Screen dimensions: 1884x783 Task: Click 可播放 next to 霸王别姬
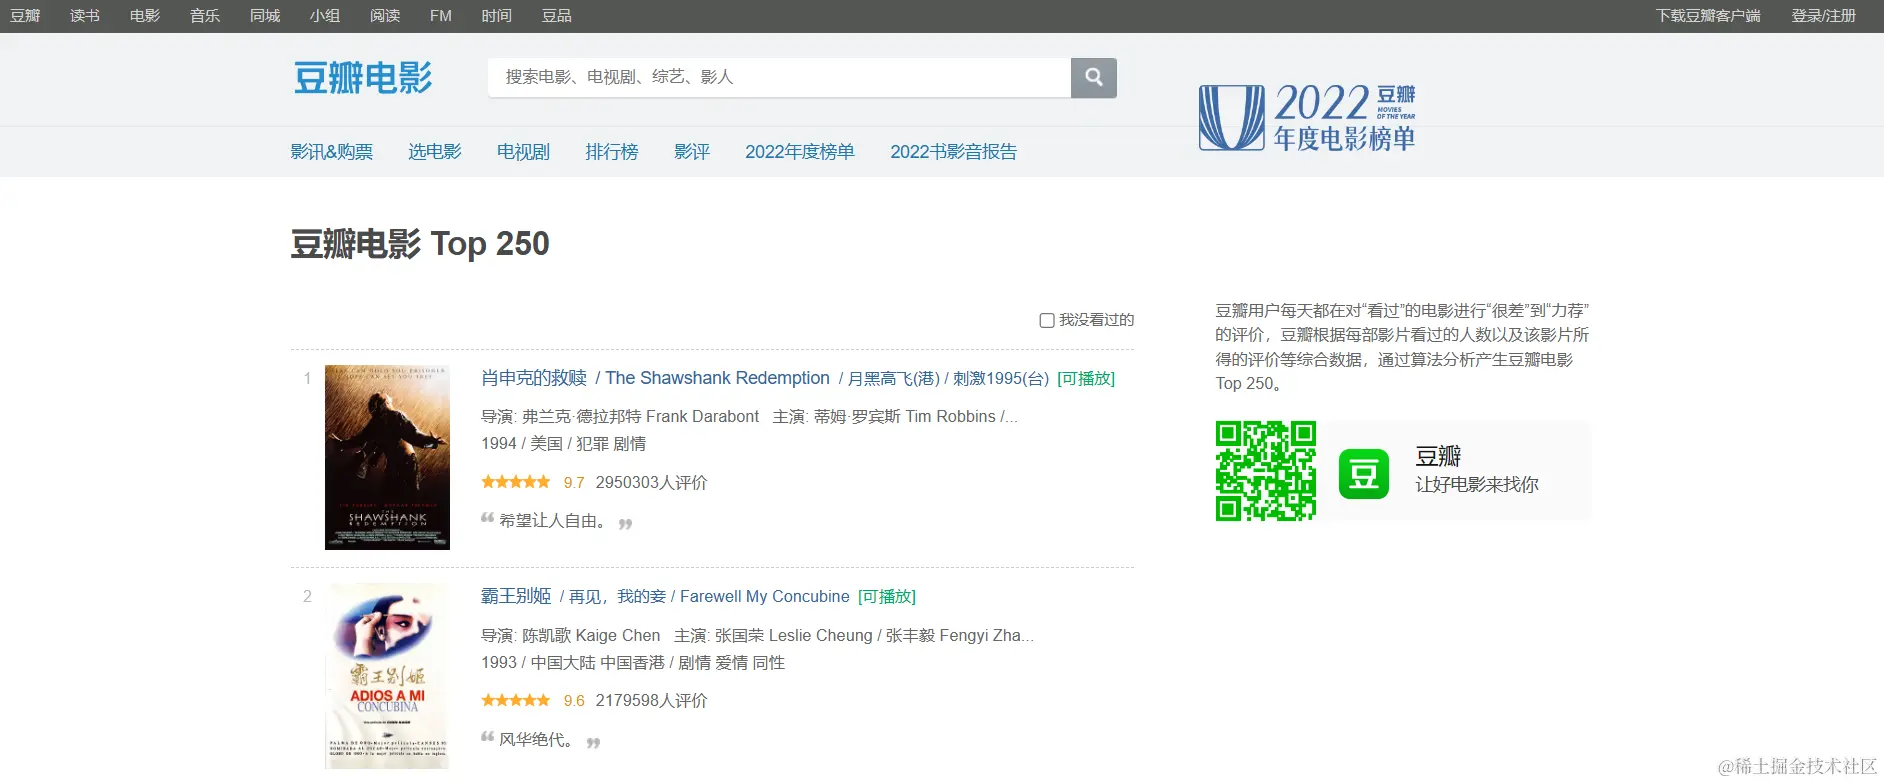tap(887, 597)
